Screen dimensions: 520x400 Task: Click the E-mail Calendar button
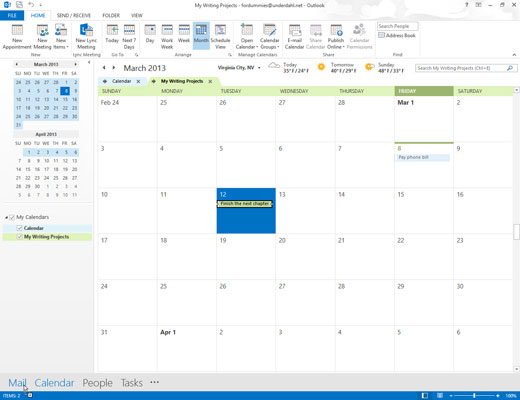[295, 37]
